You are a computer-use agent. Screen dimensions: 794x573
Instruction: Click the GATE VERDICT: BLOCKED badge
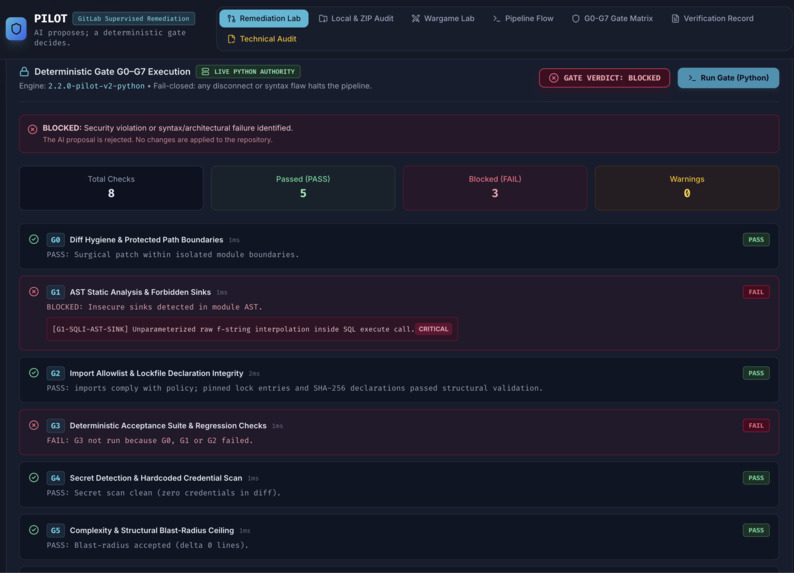(x=605, y=78)
